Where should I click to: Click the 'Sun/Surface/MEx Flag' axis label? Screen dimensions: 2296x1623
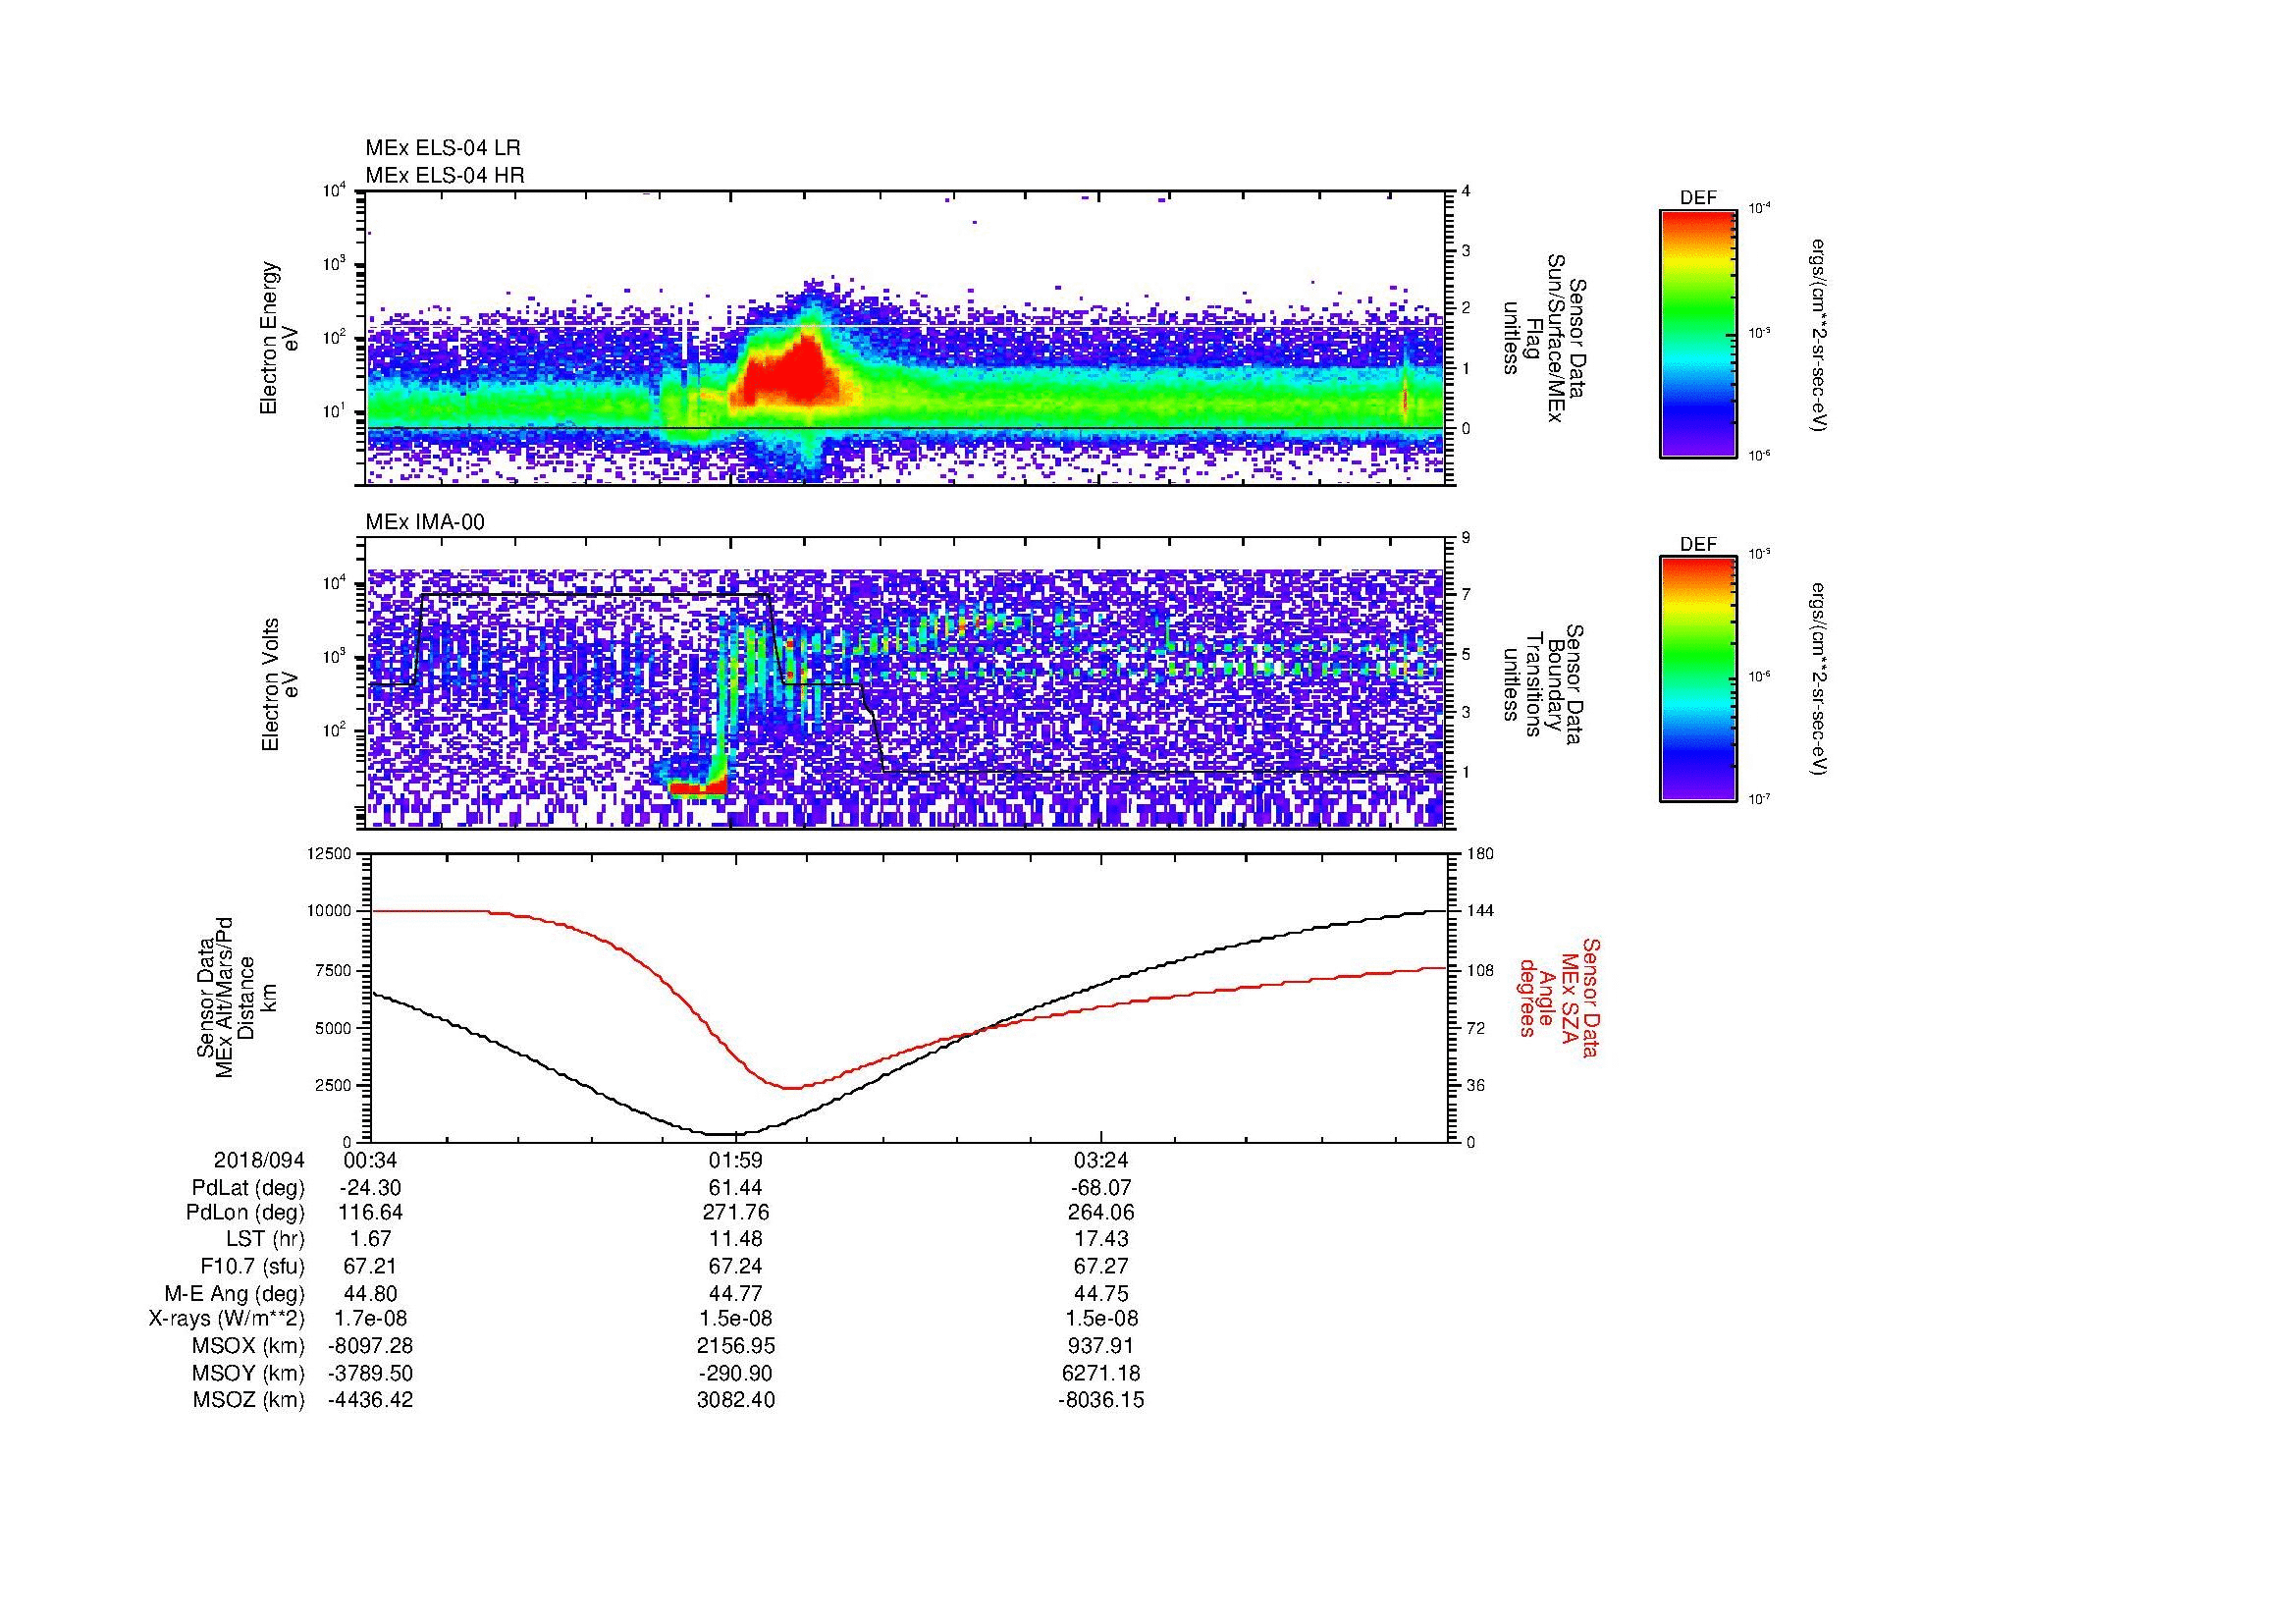[1543, 338]
